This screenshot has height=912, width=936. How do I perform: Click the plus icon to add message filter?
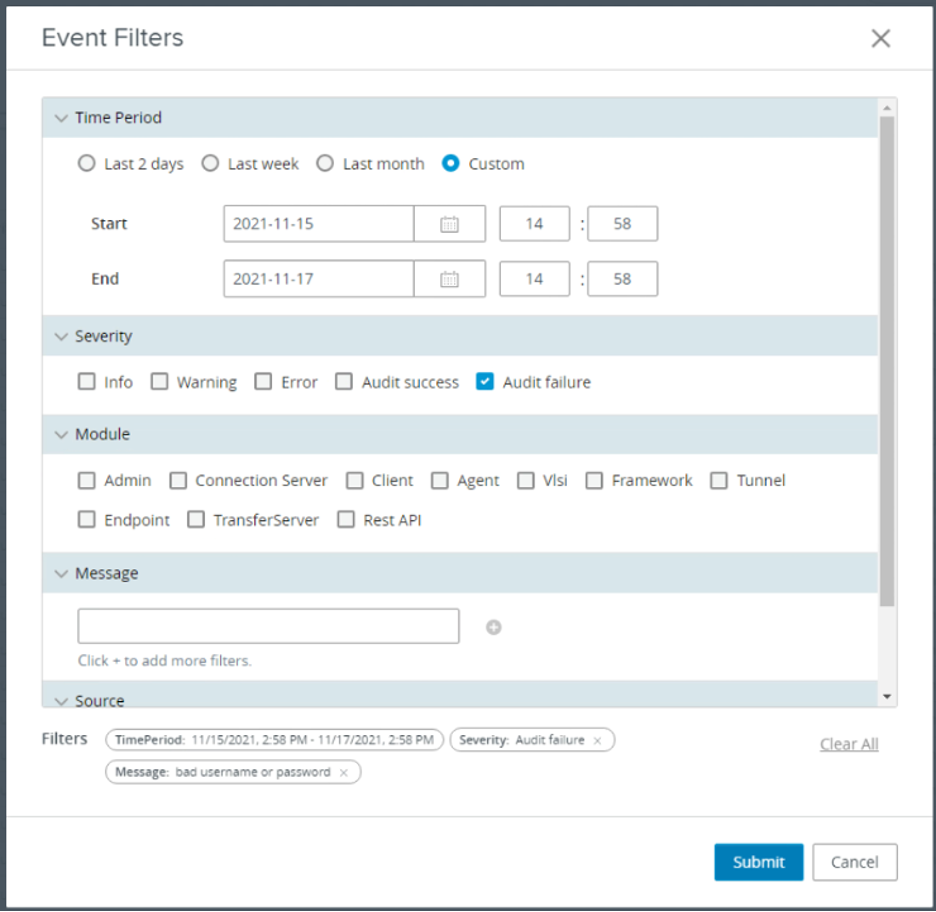494,628
